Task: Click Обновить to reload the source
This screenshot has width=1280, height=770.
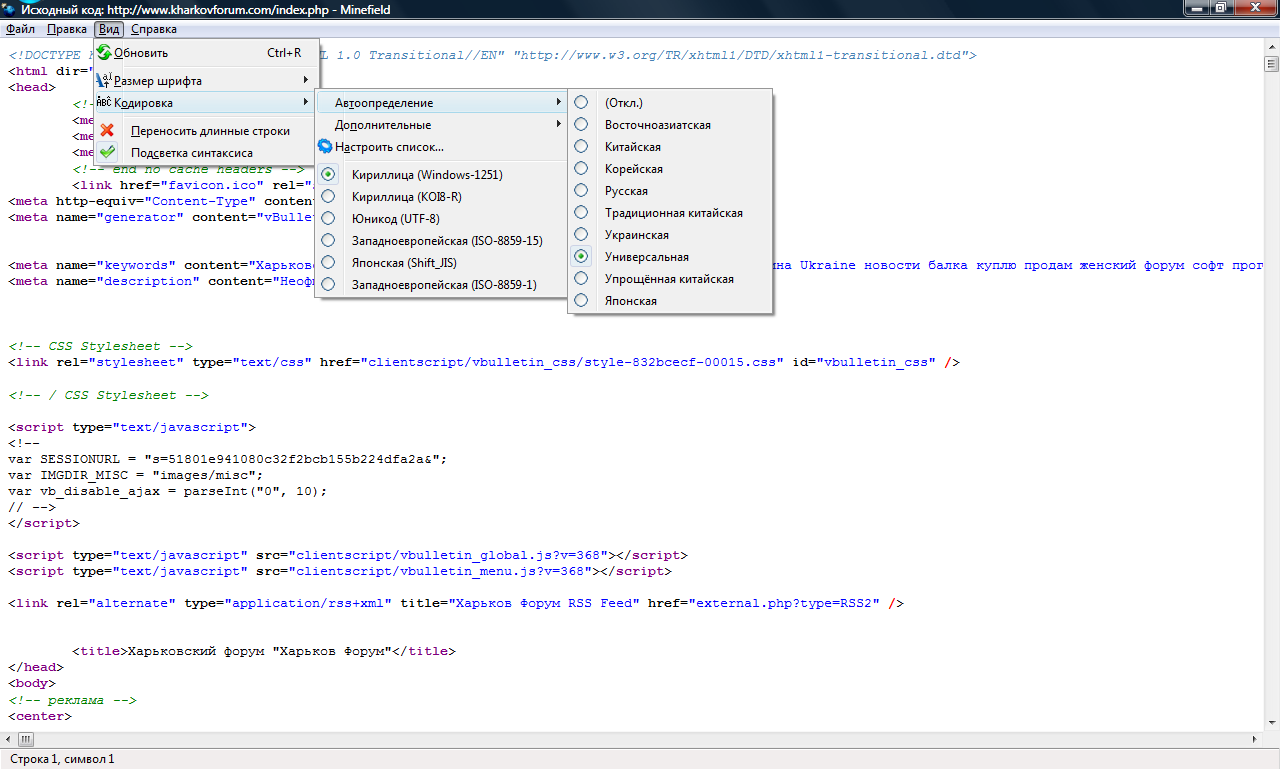Action: point(206,53)
